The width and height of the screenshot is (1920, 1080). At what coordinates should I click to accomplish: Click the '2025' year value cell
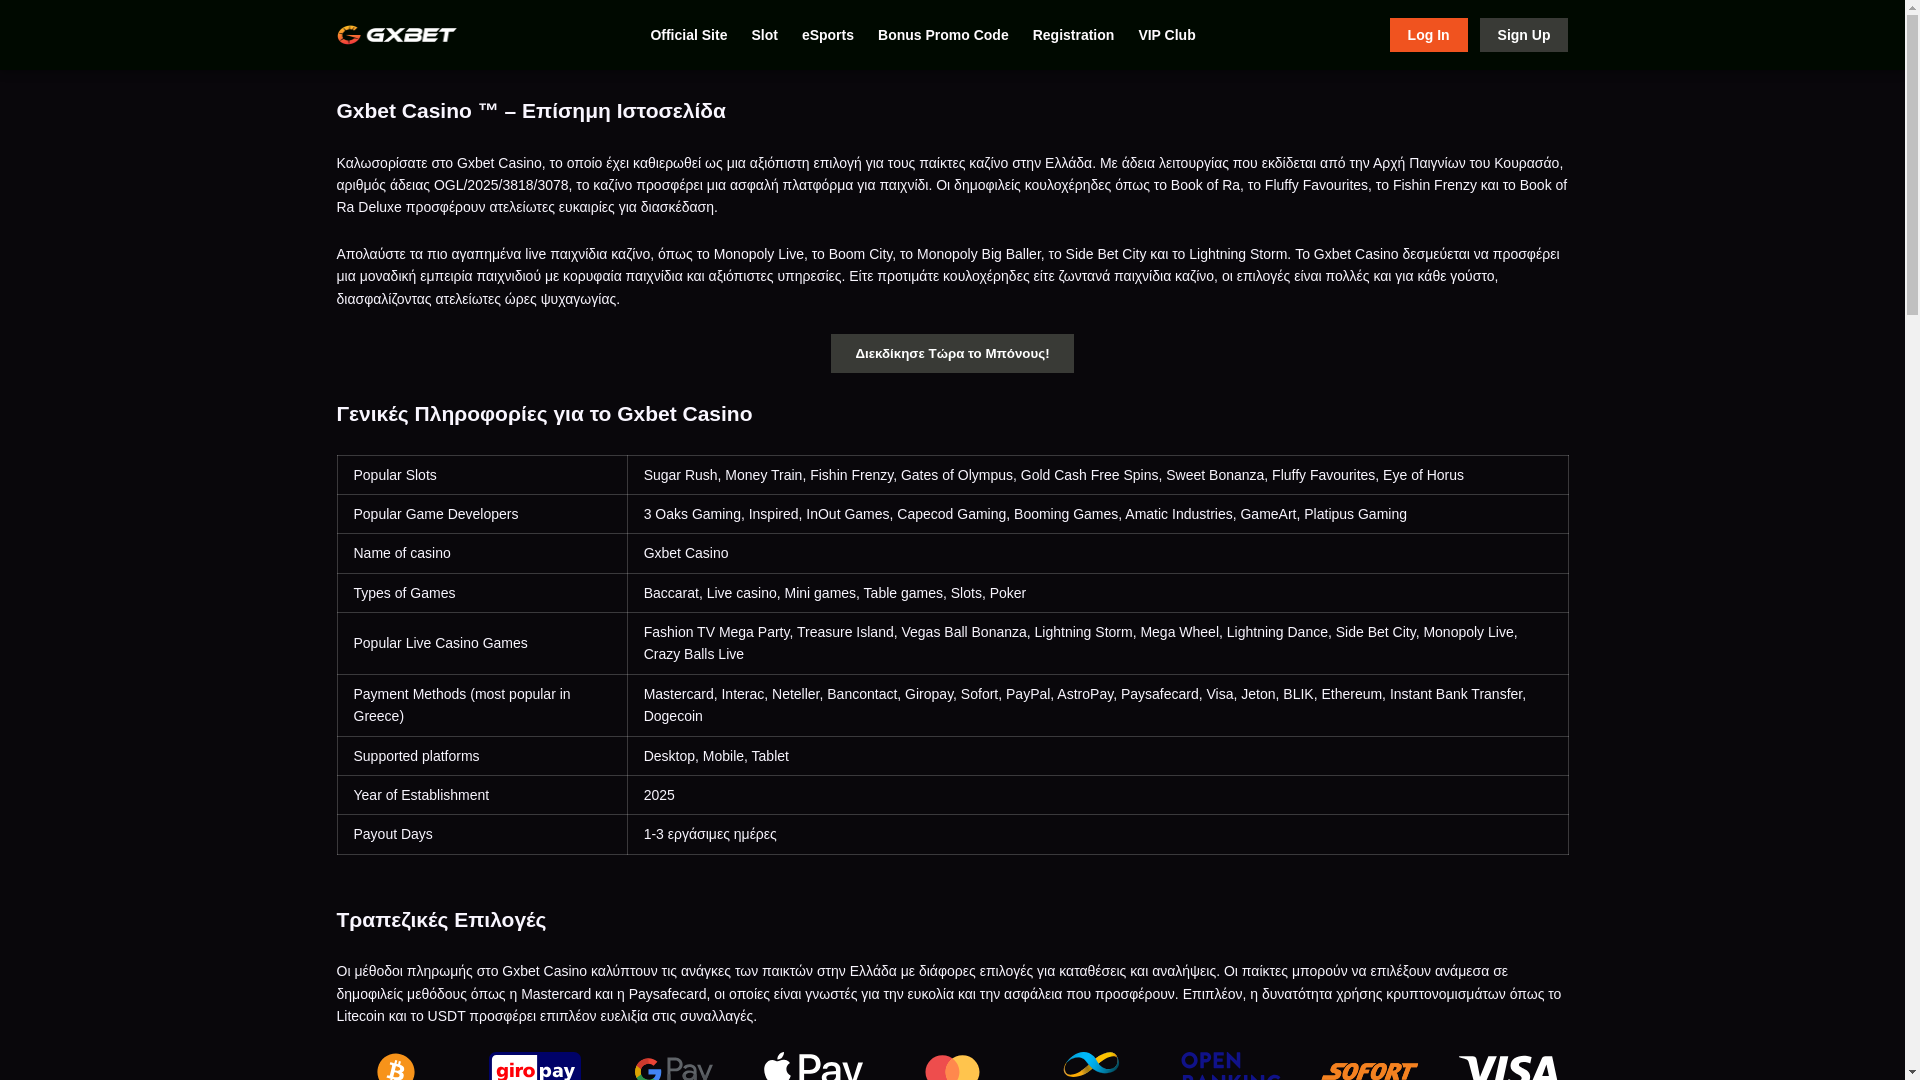point(1097,795)
